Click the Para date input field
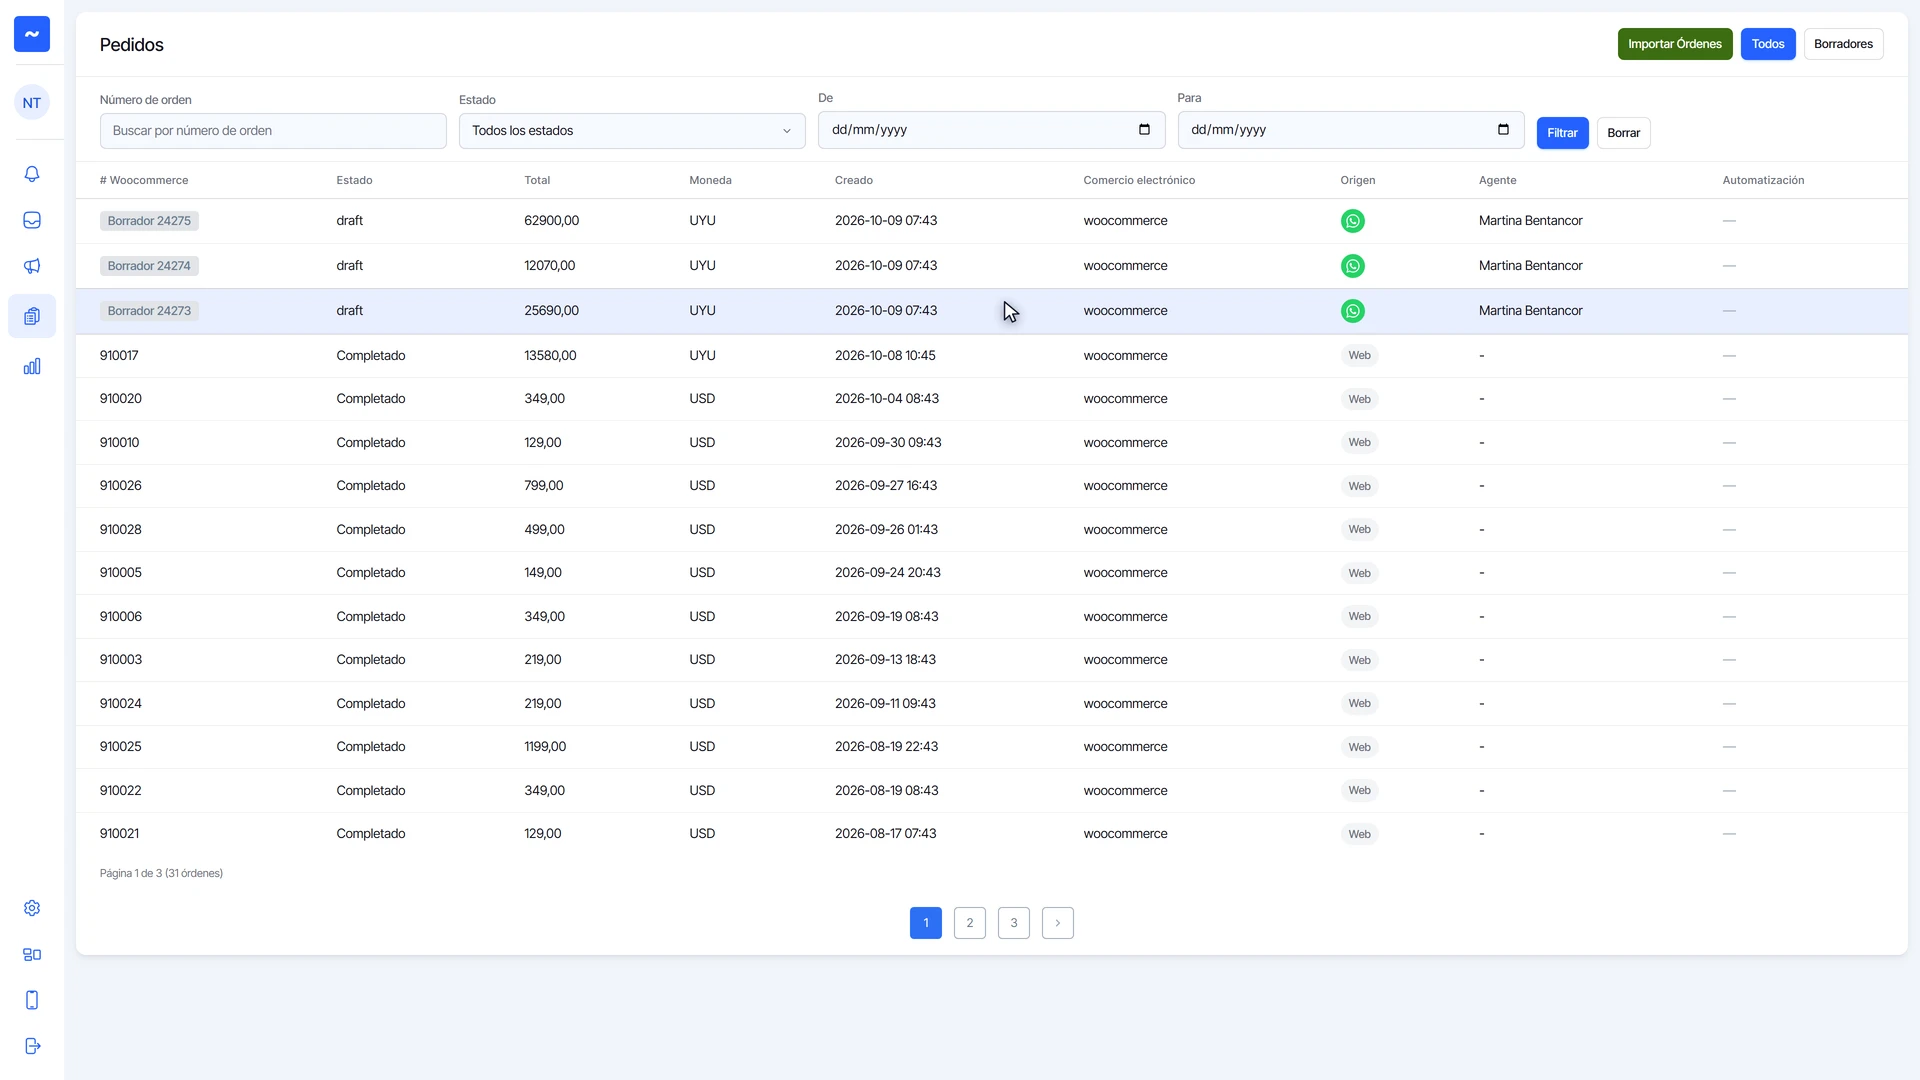 coord(1350,130)
